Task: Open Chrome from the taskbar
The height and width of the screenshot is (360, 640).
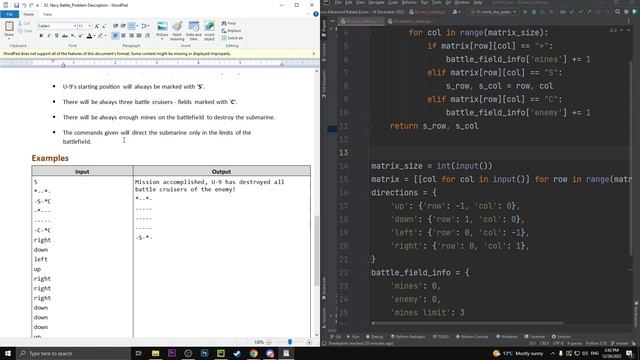Action: tap(253, 353)
